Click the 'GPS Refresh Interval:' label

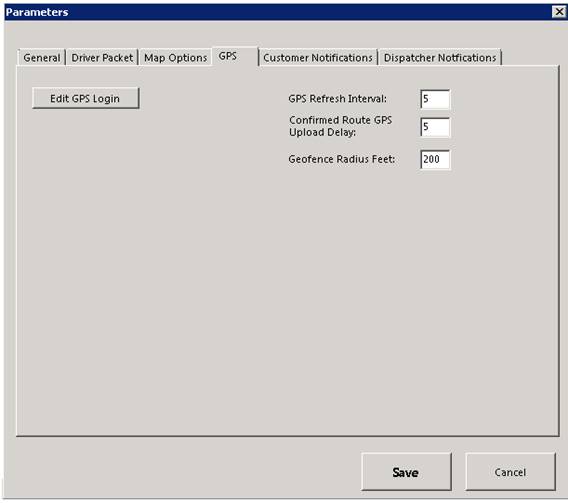(x=338, y=98)
